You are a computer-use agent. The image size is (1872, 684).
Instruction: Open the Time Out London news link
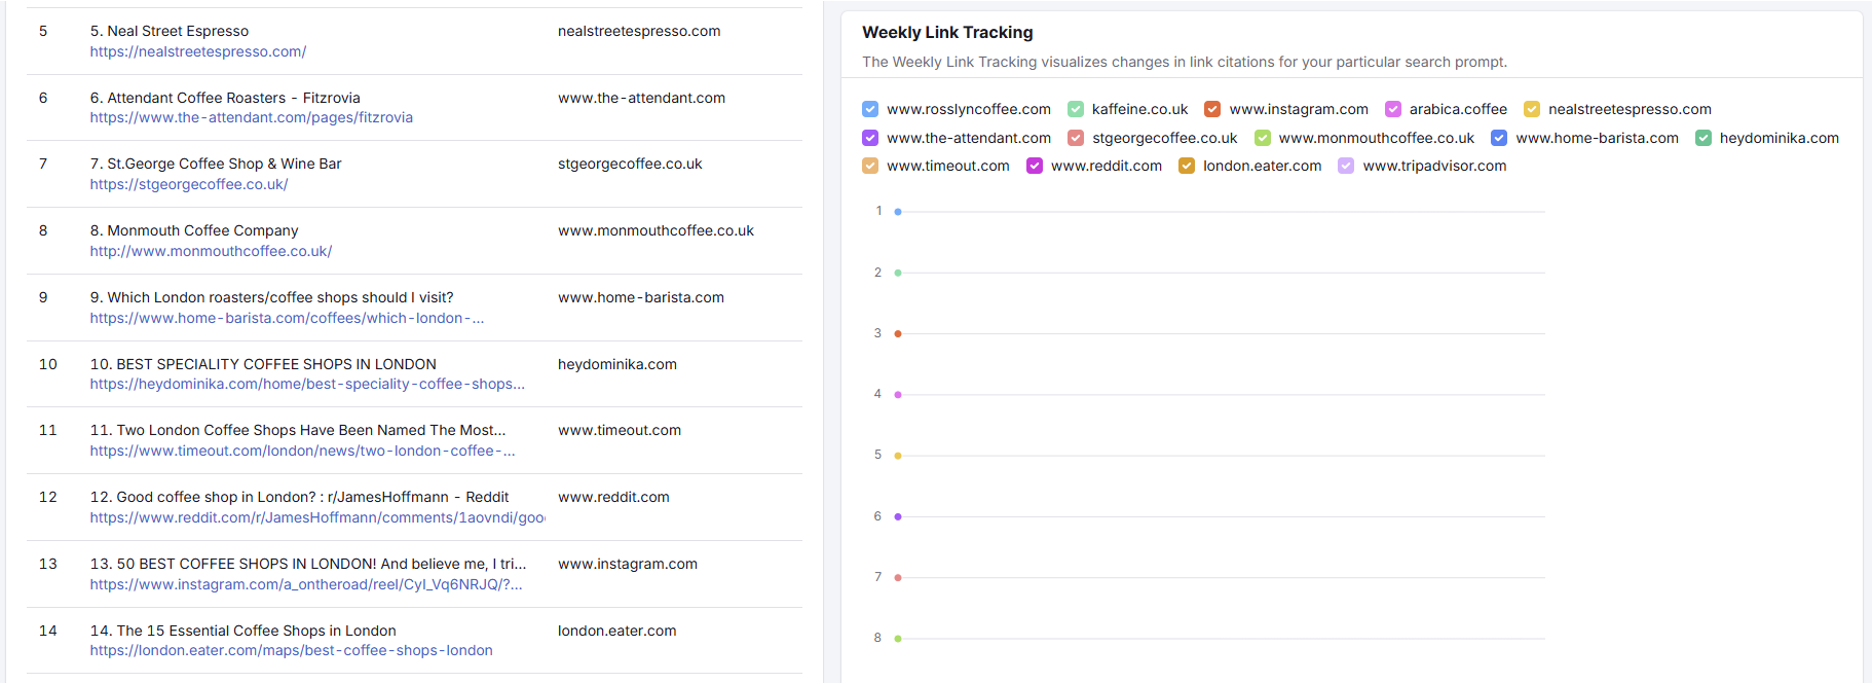[302, 451]
